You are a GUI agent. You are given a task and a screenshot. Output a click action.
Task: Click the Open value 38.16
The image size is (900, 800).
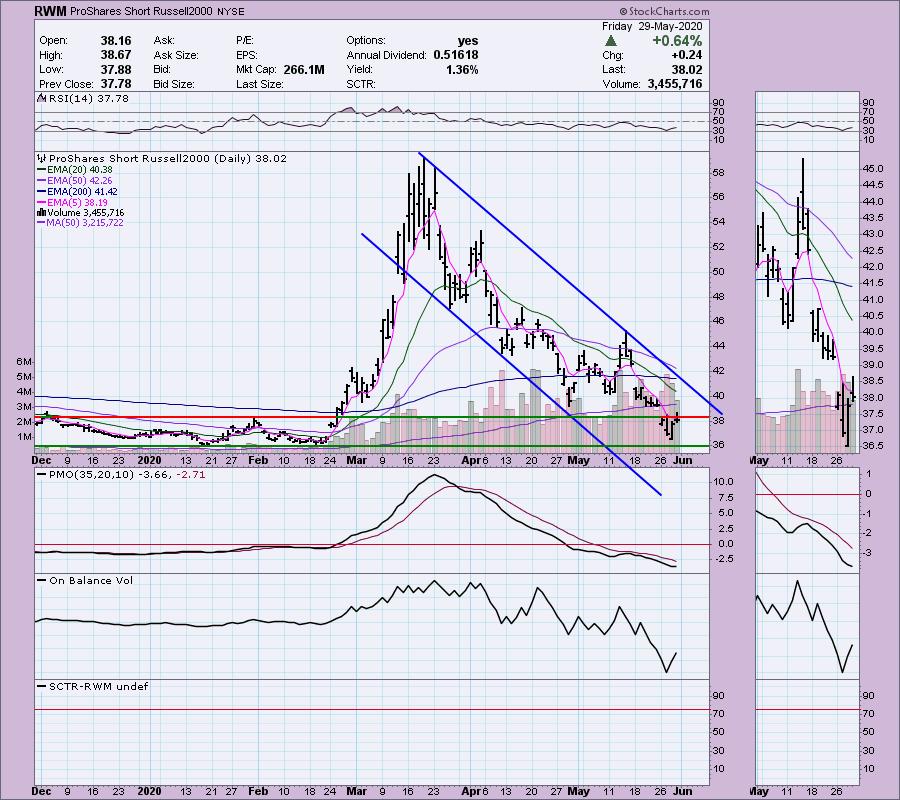coord(116,41)
